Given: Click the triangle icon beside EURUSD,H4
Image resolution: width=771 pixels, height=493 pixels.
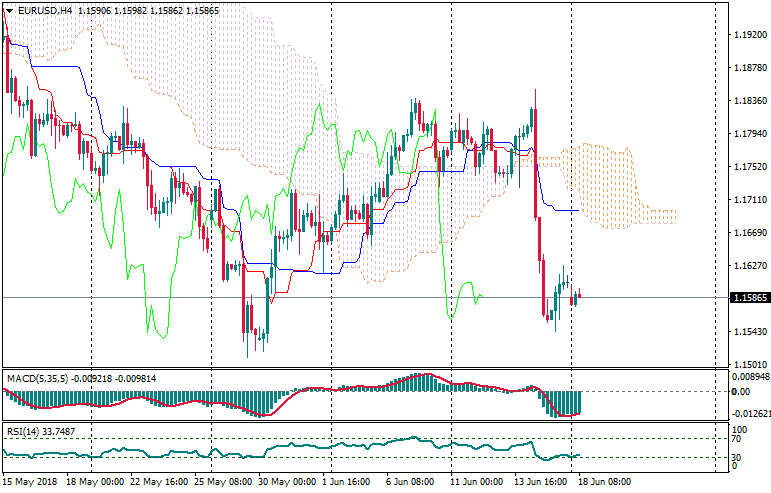Looking at the screenshot, I should coord(8,10).
